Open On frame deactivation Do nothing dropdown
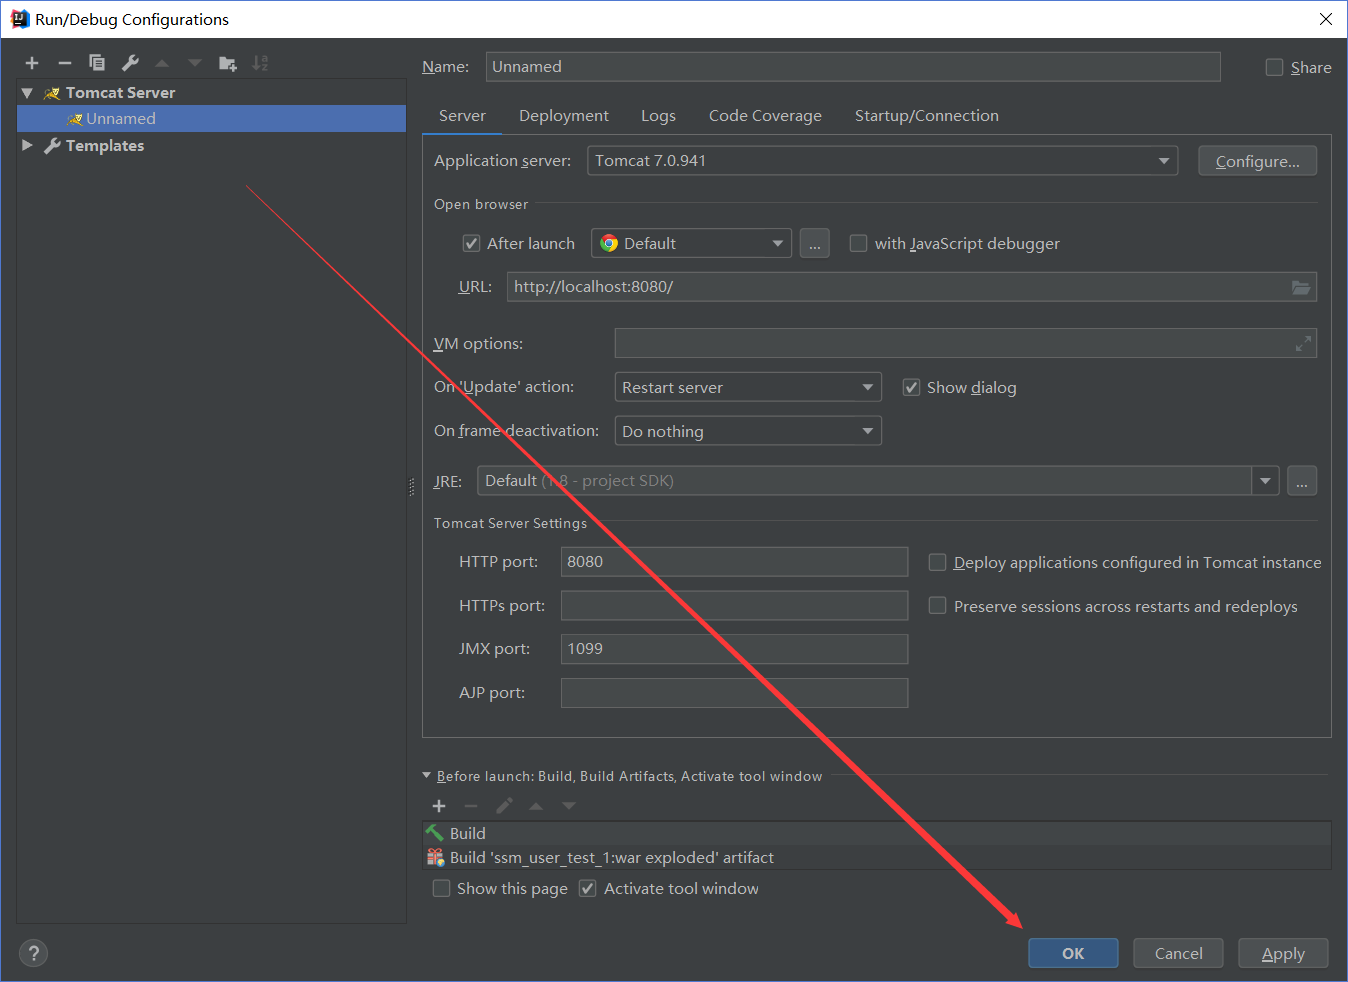1348x982 pixels. [748, 431]
